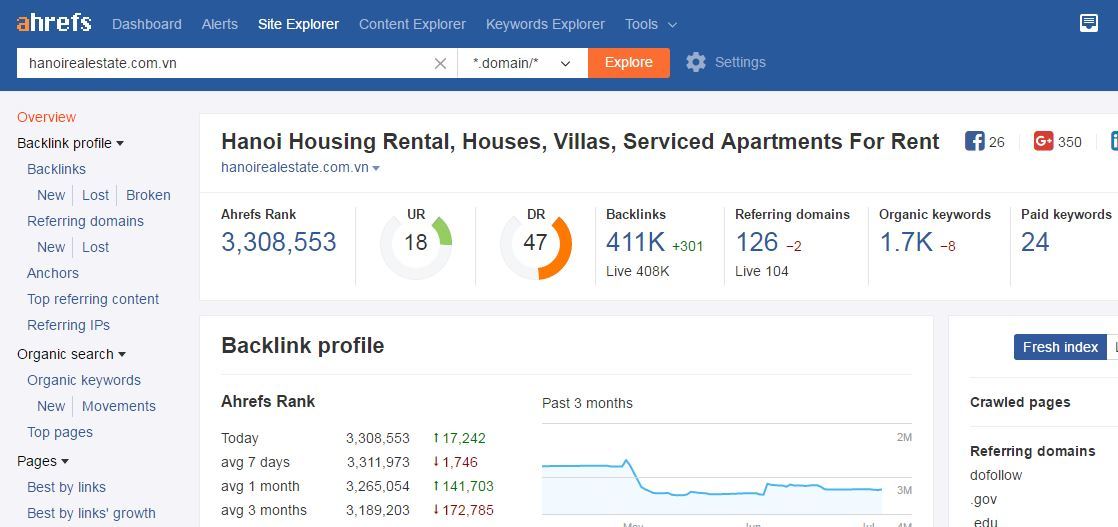The image size is (1118, 527).
Task: Collapse the Pages sidebar section
Action: click(43, 461)
